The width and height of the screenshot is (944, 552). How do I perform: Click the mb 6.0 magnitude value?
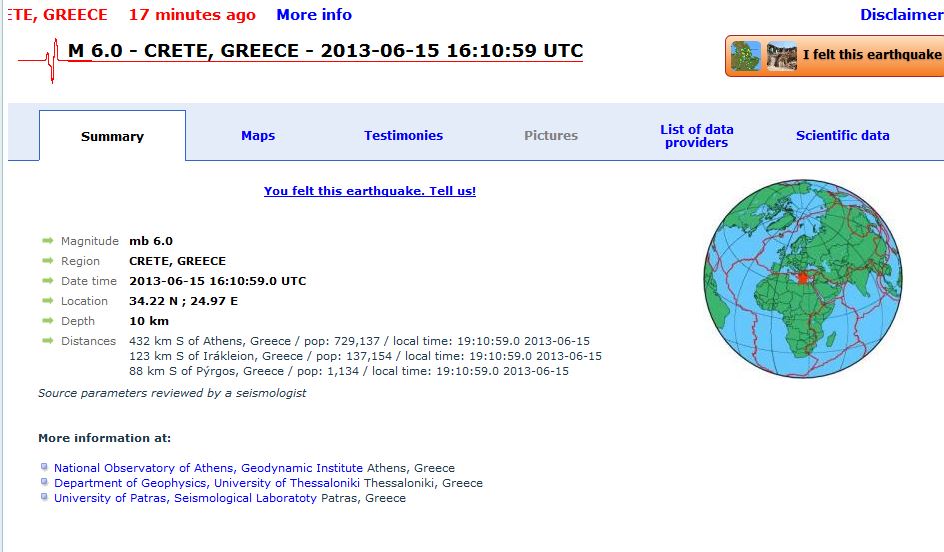point(151,241)
